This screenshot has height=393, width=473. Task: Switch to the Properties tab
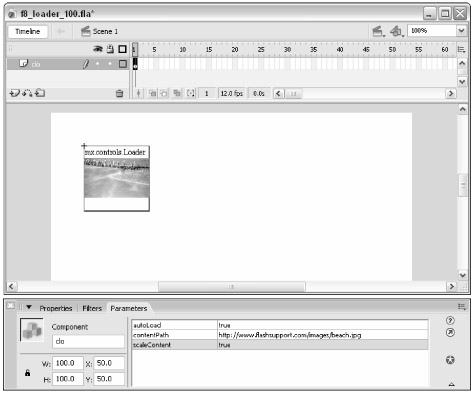[56, 308]
